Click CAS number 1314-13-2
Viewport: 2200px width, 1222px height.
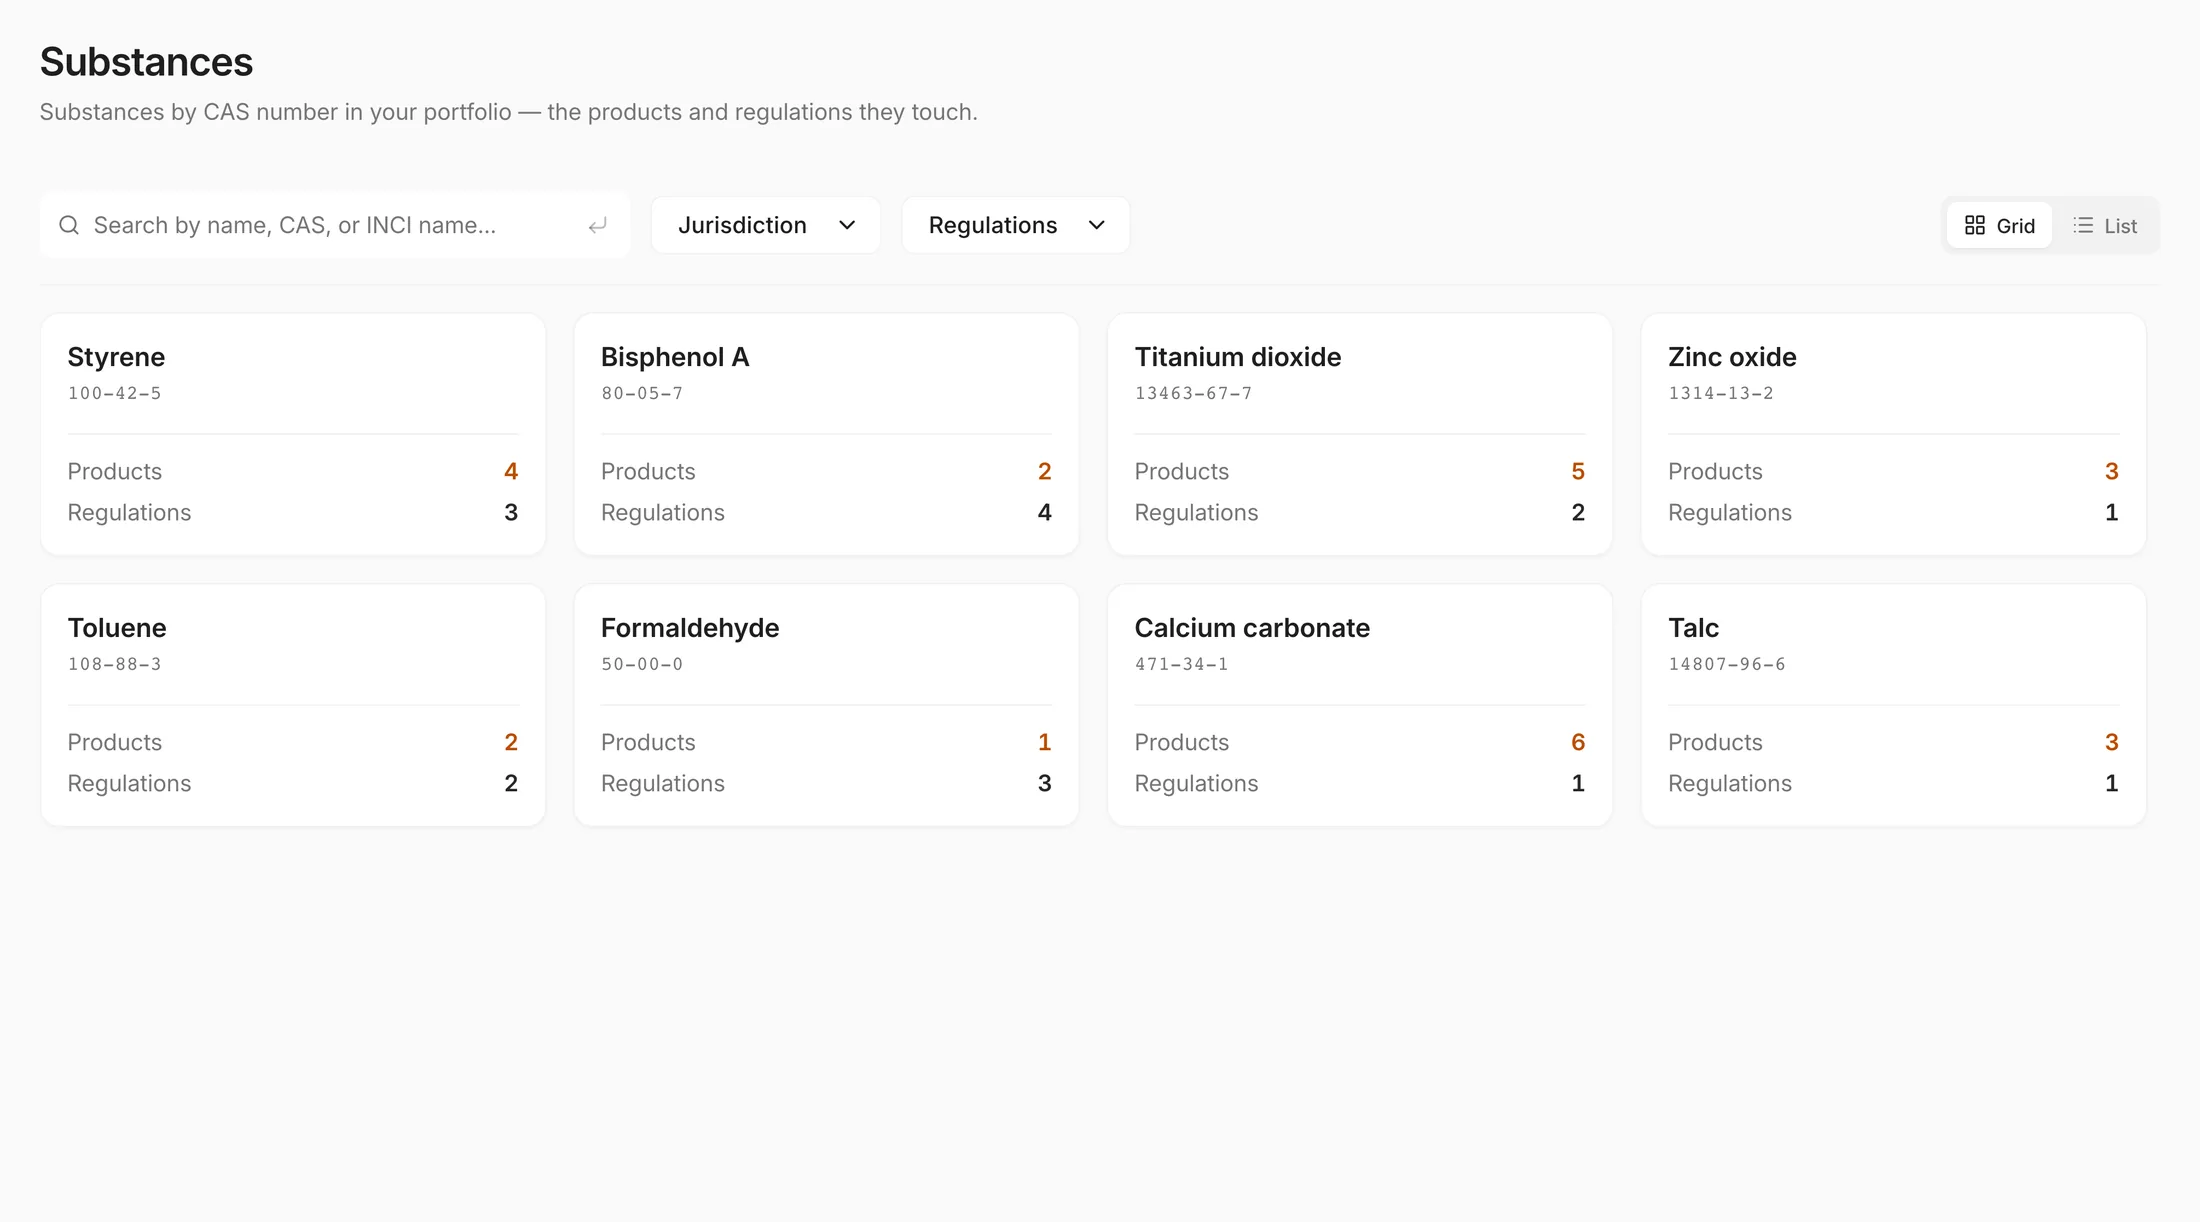click(1721, 393)
